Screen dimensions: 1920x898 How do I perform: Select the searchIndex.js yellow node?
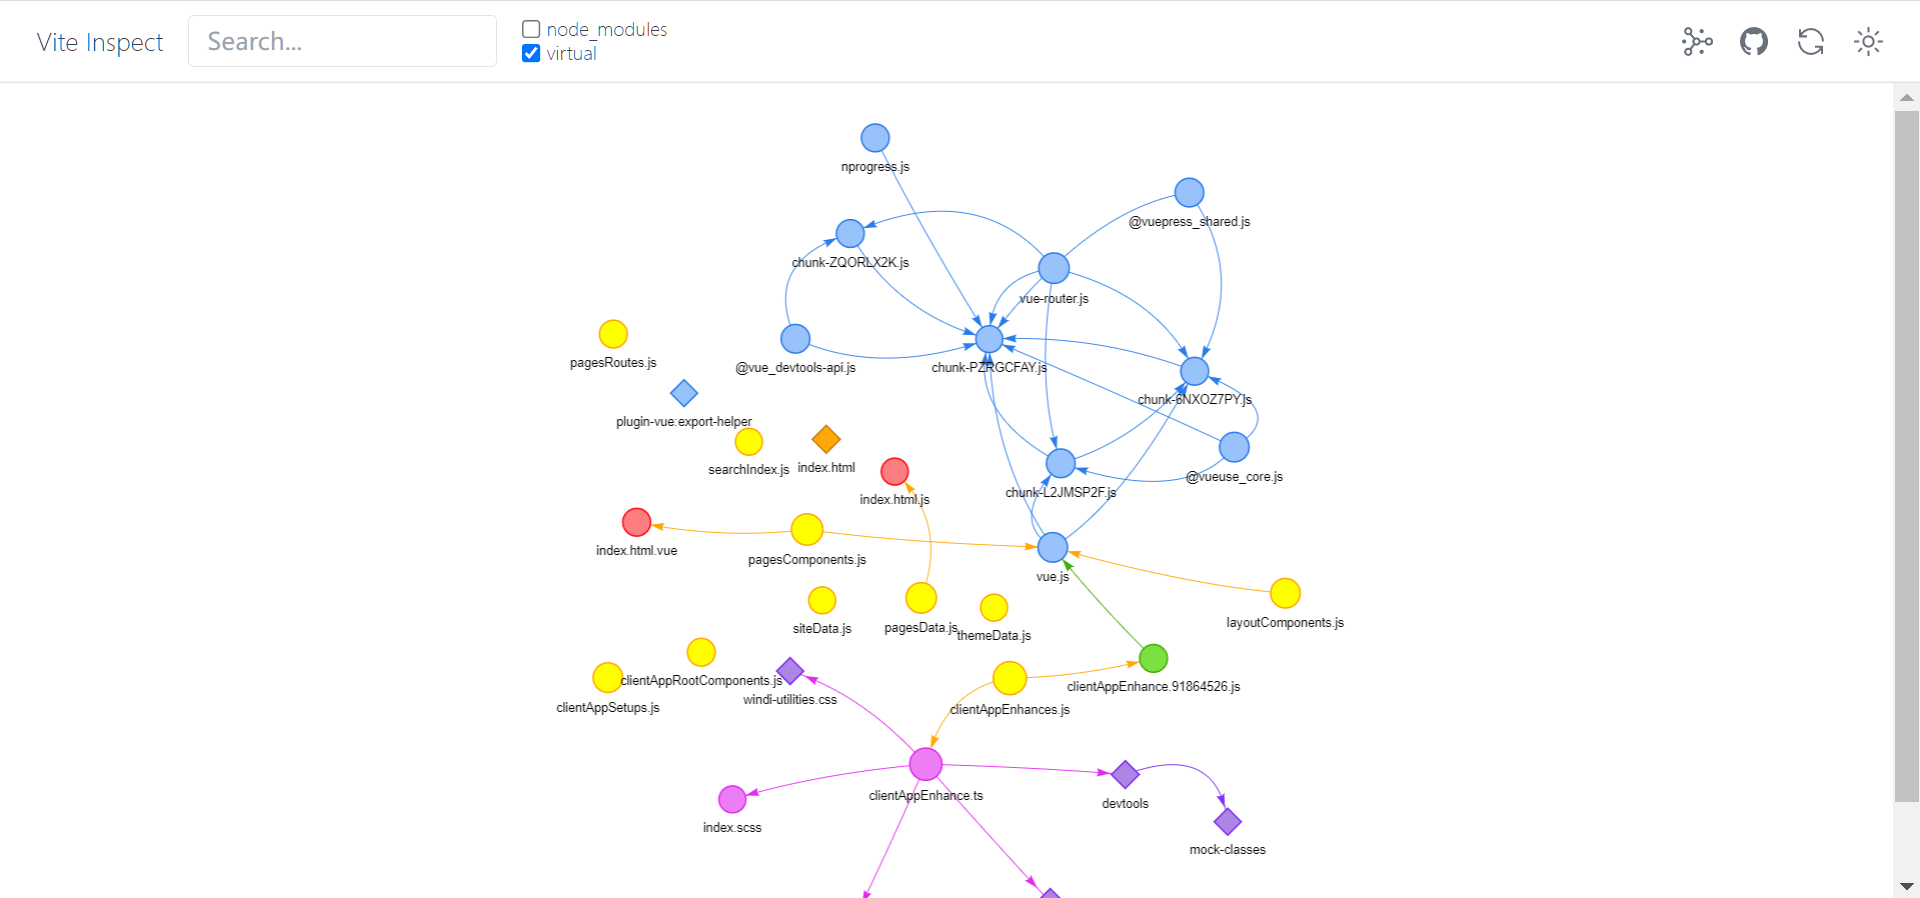pyautogui.click(x=749, y=441)
